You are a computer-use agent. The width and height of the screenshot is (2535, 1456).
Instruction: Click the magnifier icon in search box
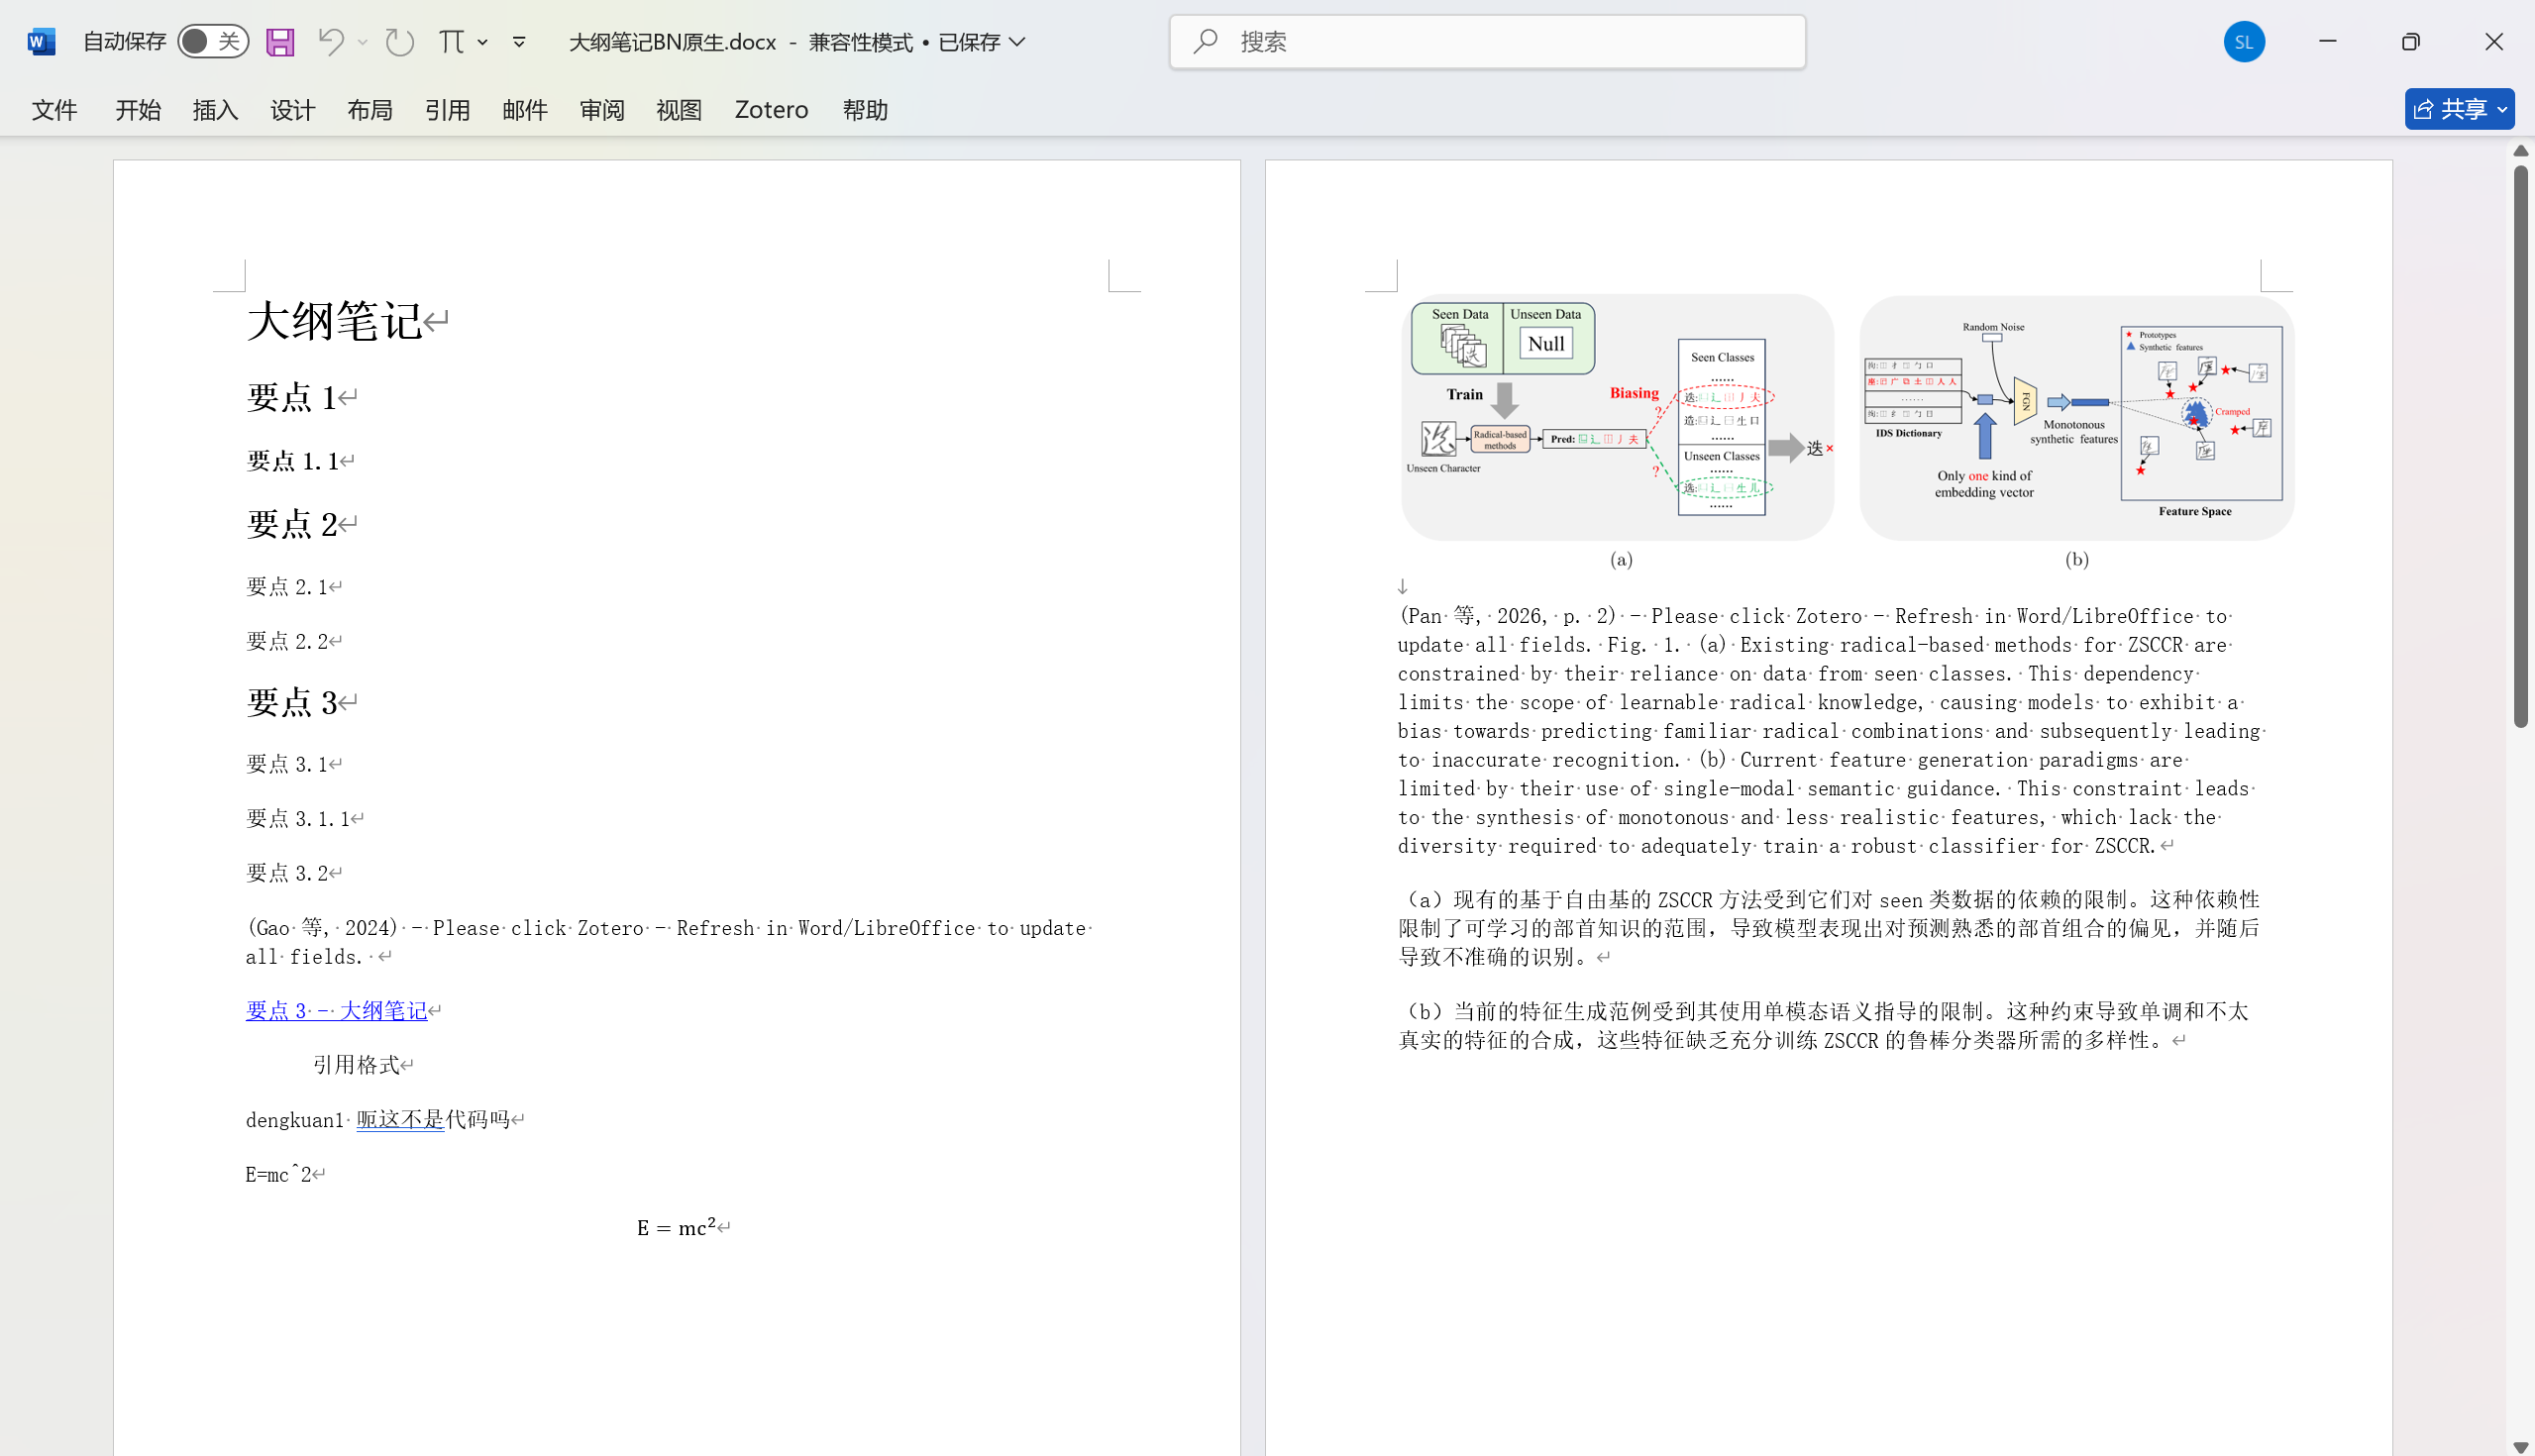1206,42
